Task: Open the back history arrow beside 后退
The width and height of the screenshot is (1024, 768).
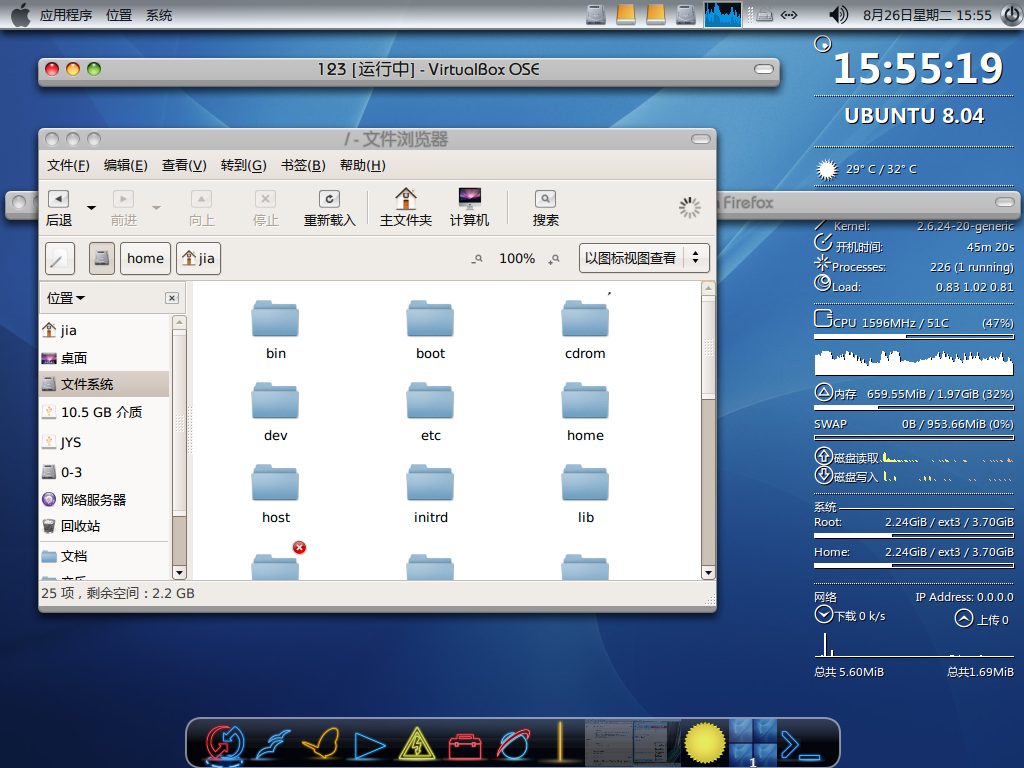Action: point(91,208)
